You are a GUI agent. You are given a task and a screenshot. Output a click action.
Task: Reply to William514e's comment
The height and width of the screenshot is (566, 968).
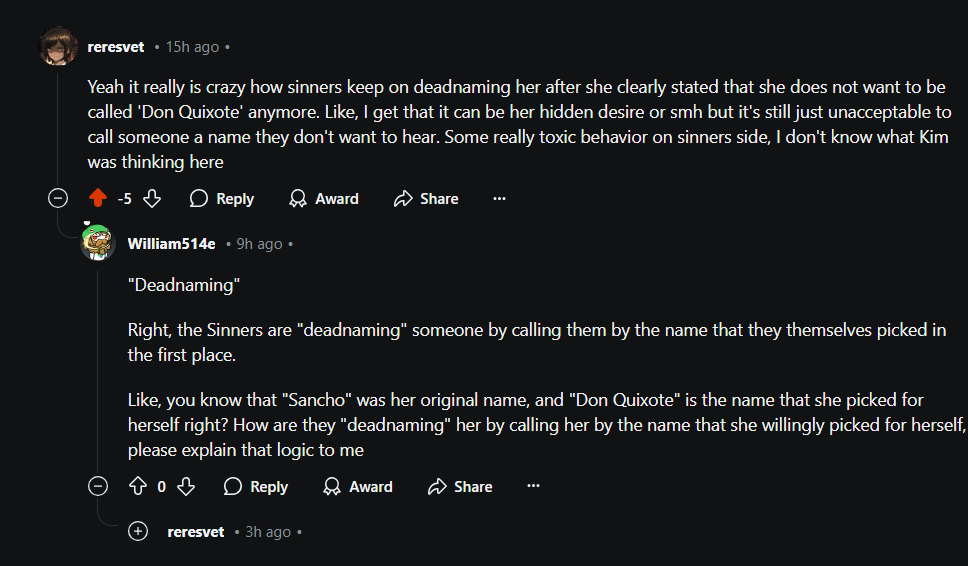click(x=256, y=487)
